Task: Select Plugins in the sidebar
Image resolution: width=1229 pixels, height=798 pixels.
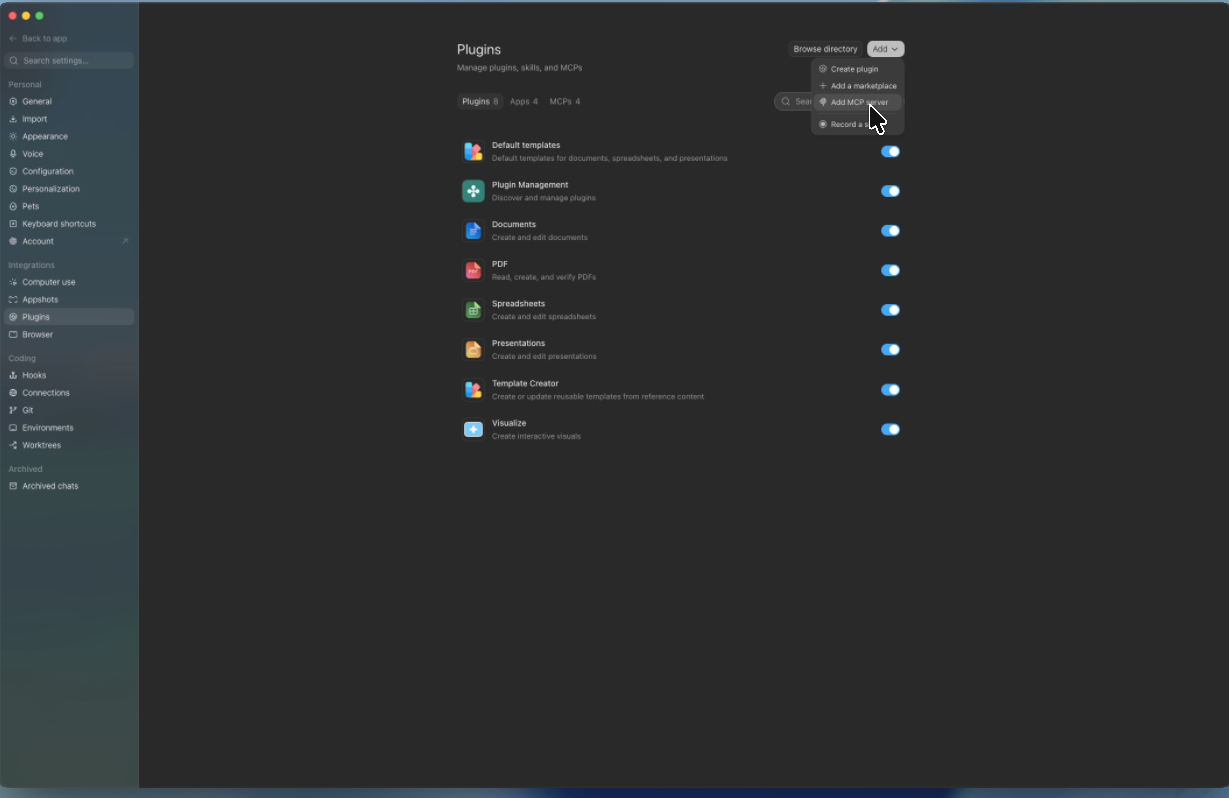Action: (68, 317)
